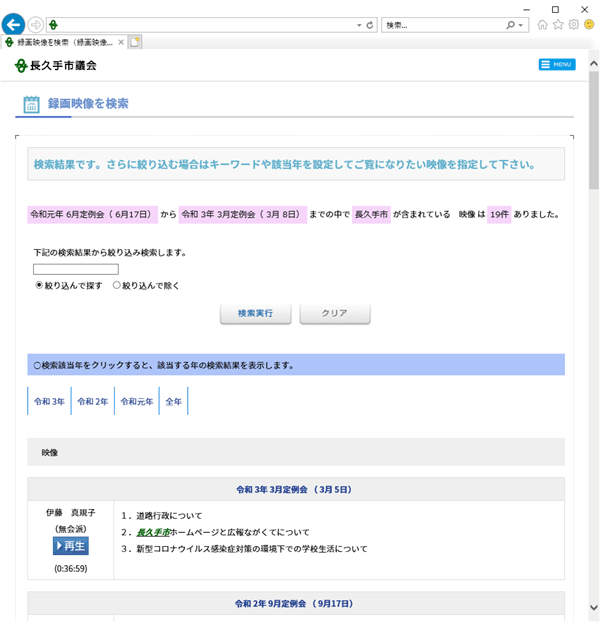Expand the address bar dropdown arrow
The width and height of the screenshot is (600, 622).
(x=359, y=25)
